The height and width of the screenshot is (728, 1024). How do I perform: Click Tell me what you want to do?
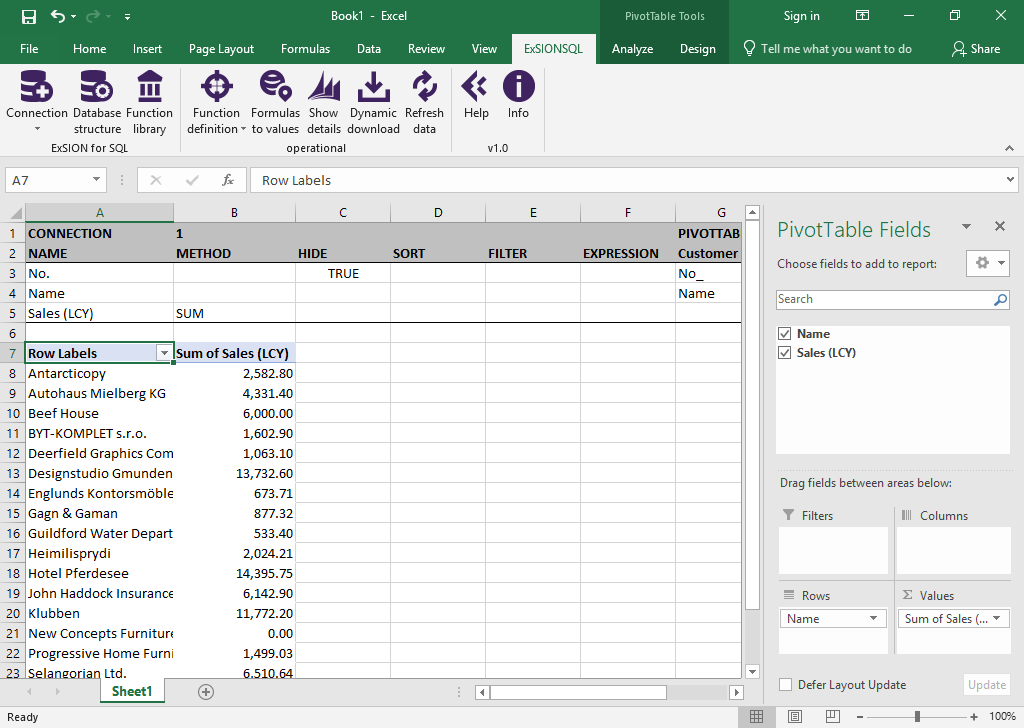pyautogui.click(x=827, y=48)
